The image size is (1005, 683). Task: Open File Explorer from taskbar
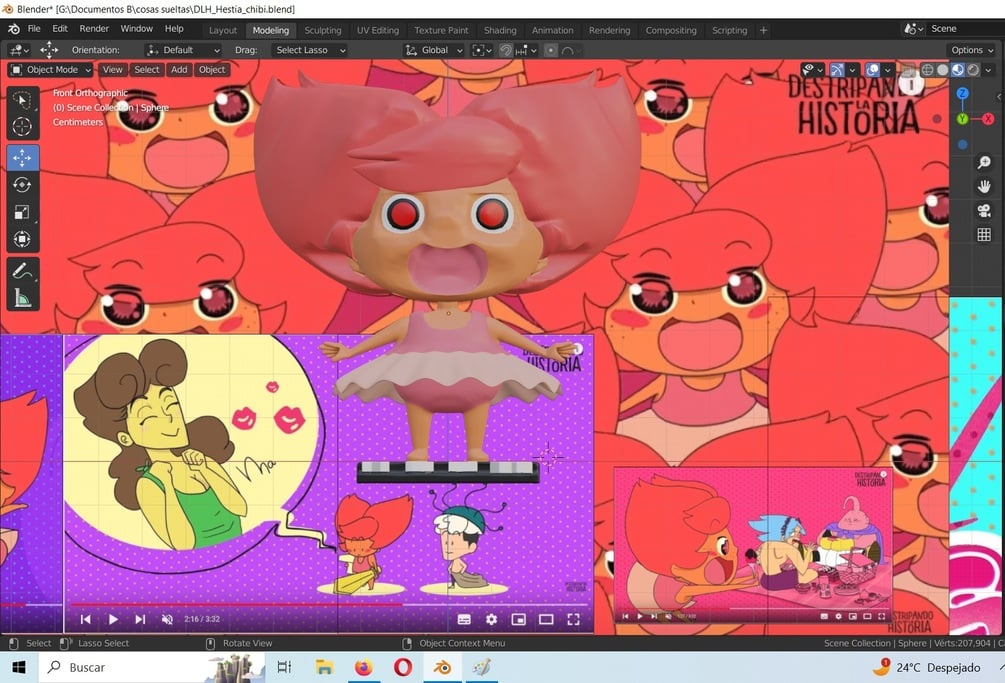tap(324, 668)
